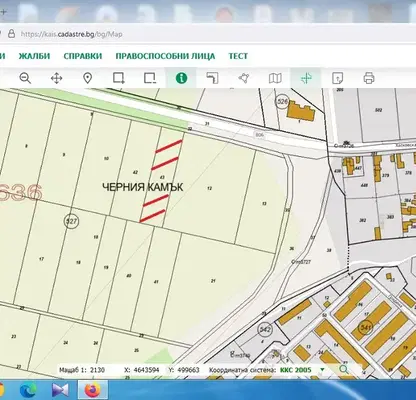Choose the rectangle add-selection tool

click(x=119, y=78)
